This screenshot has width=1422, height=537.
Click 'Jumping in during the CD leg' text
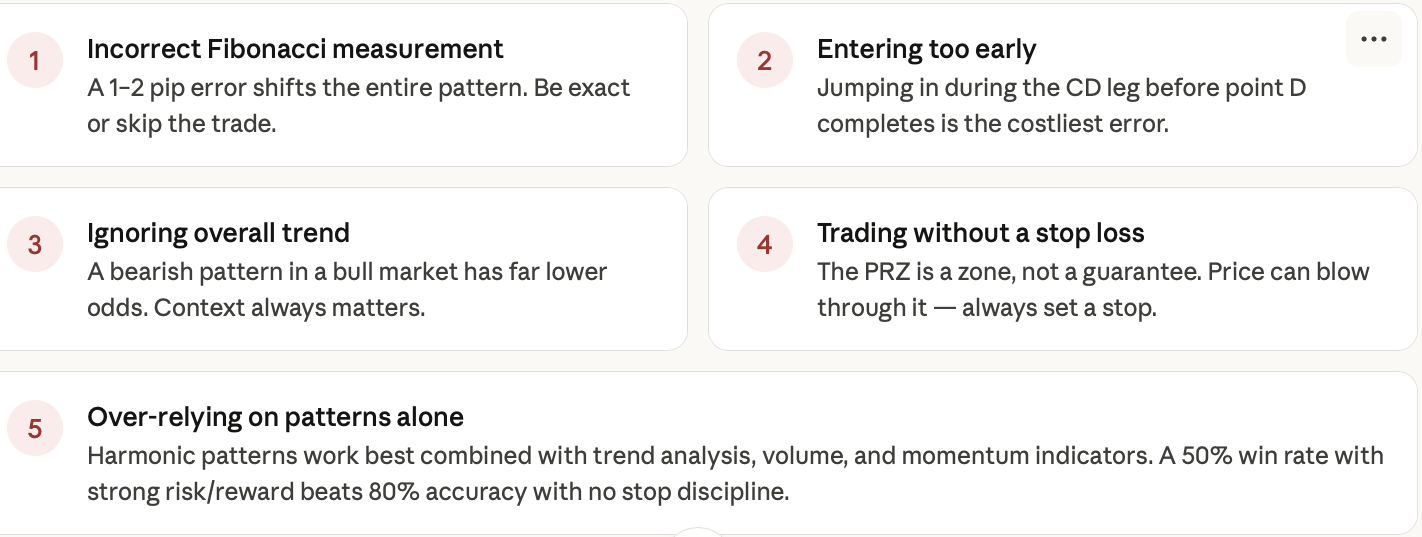tap(1061, 87)
